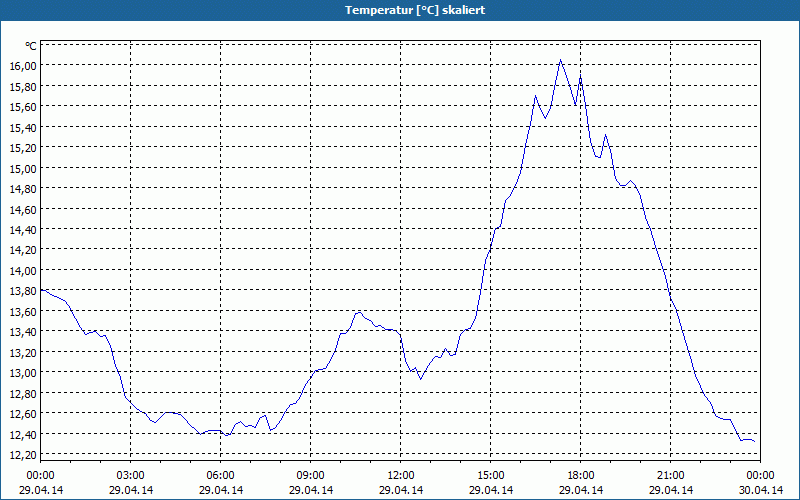Click the 03:00 time axis label
The image size is (800, 500).
pyautogui.click(x=131, y=475)
